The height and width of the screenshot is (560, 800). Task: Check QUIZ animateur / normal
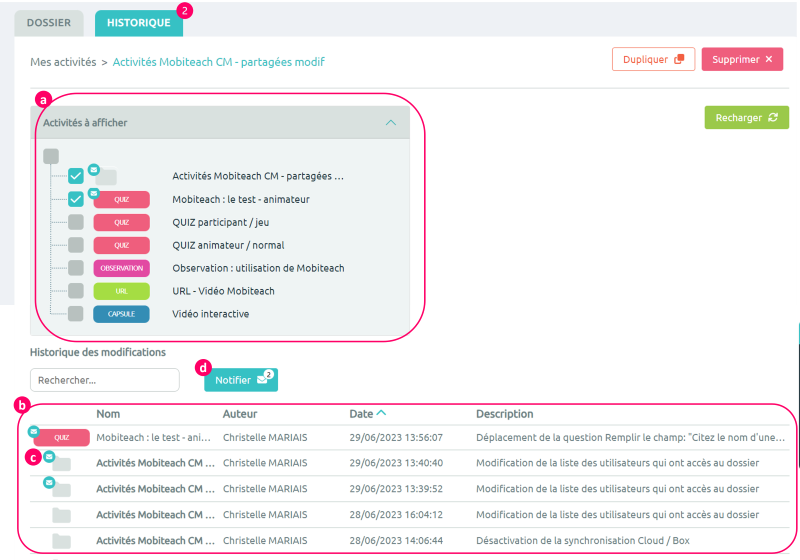(x=76, y=245)
